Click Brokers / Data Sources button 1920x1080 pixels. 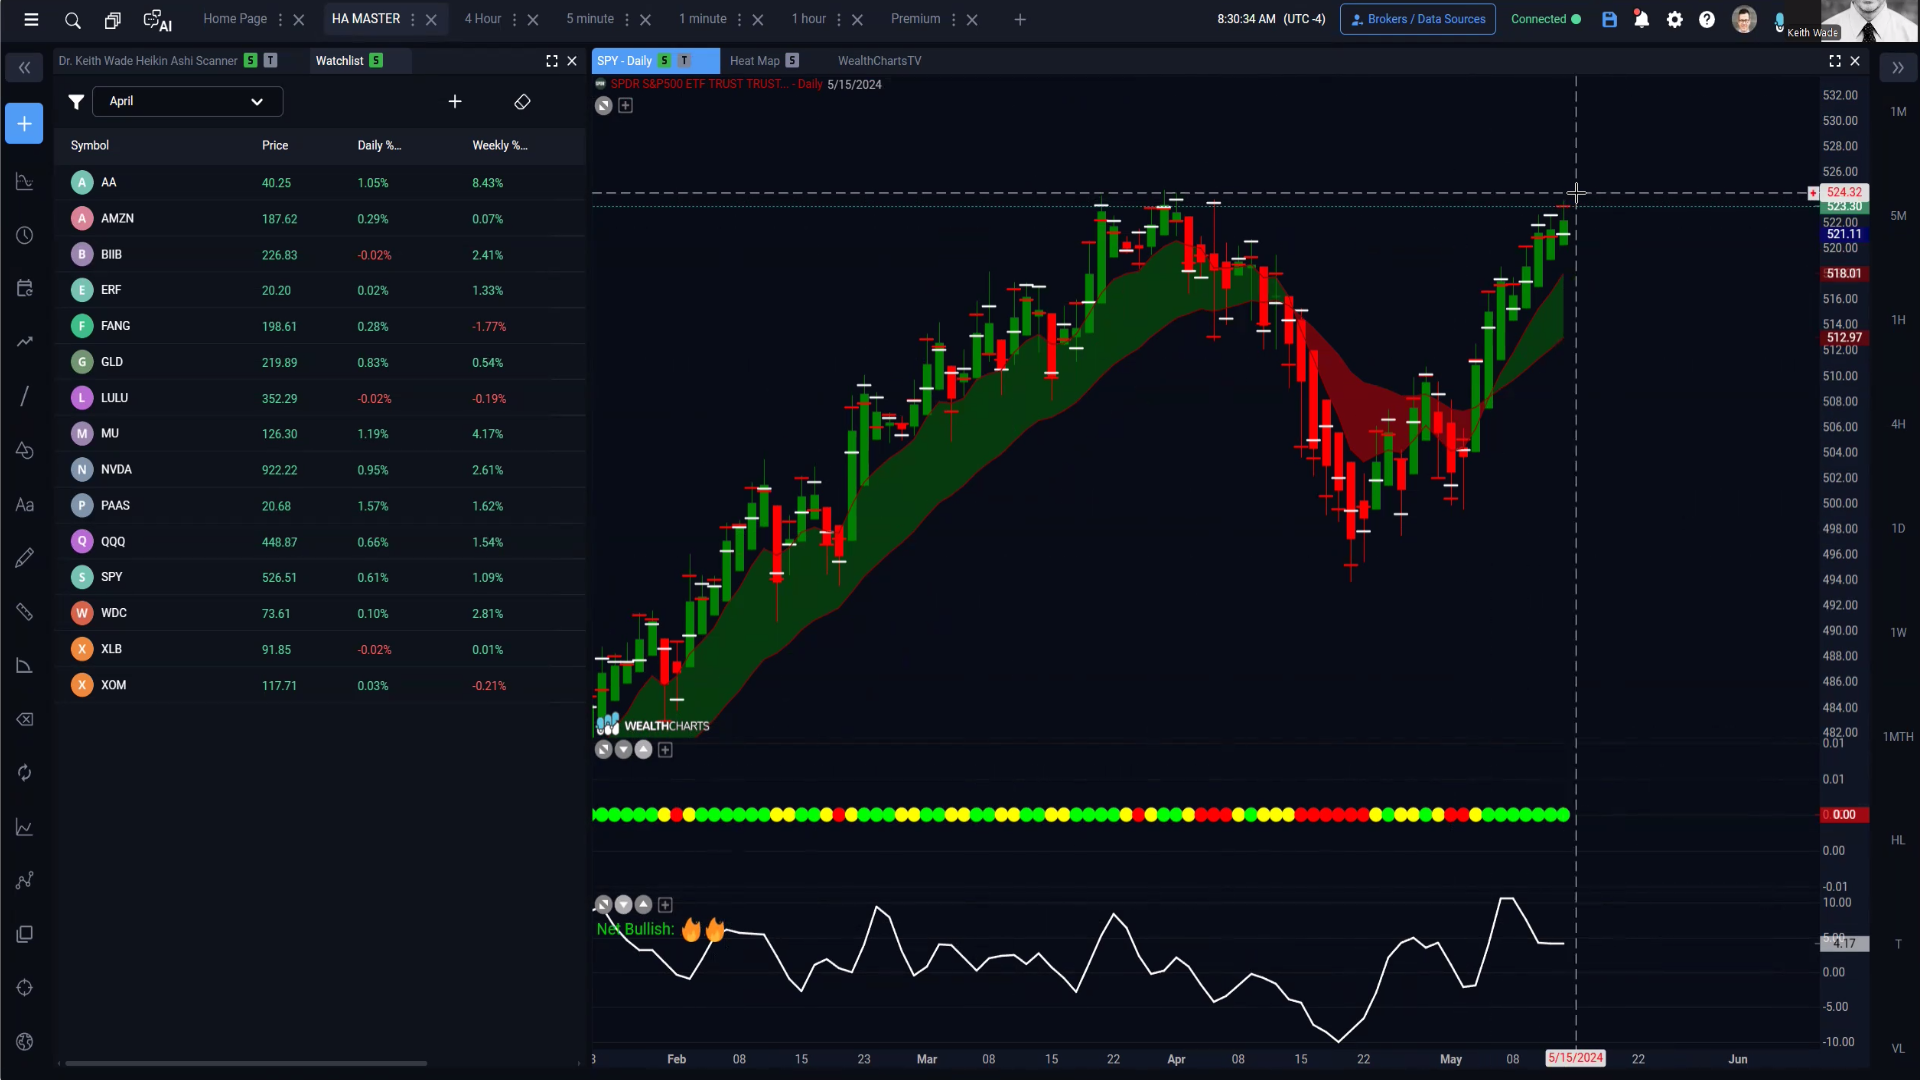pyautogui.click(x=1417, y=19)
